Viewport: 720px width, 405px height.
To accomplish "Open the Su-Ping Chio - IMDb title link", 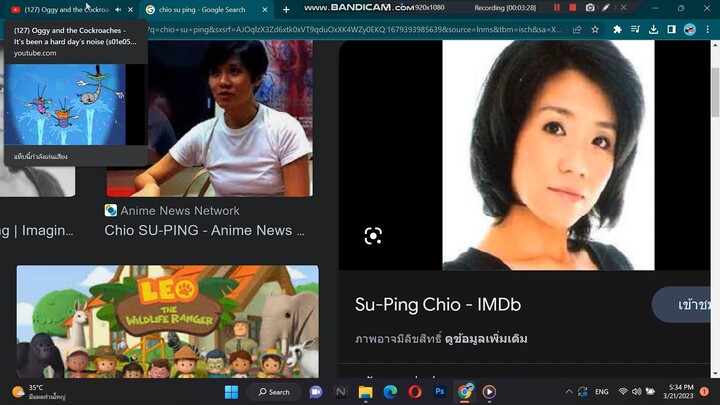I will tap(438, 304).
